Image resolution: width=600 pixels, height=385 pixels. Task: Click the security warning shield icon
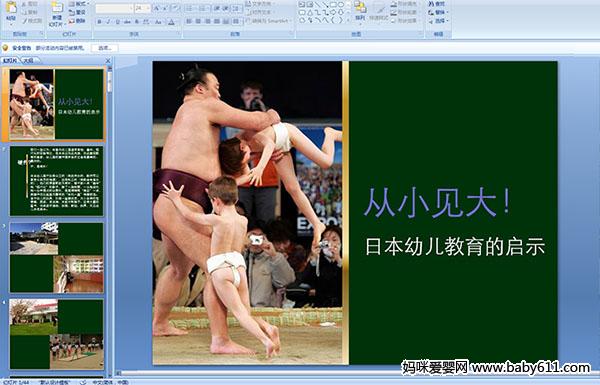[x=5, y=48]
